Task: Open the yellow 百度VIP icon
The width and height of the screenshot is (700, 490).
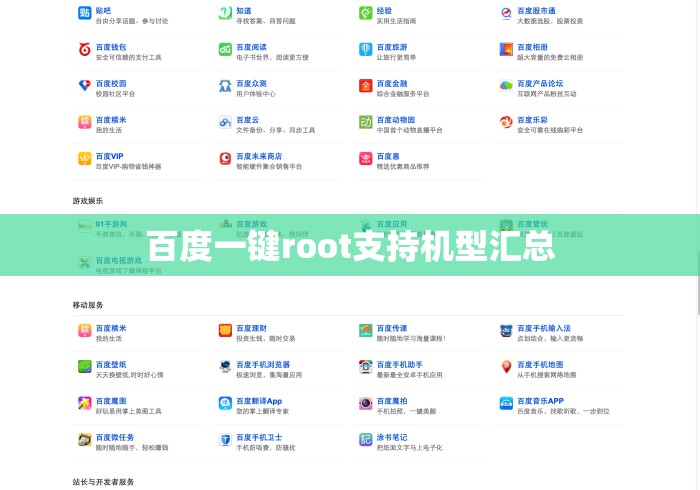Action: [x=84, y=158]
